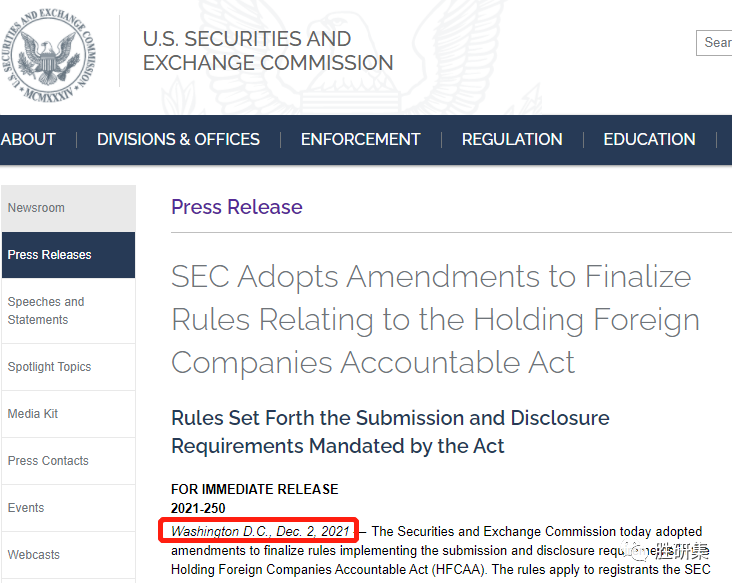Open the Enforcement menu

coord(360,140)
